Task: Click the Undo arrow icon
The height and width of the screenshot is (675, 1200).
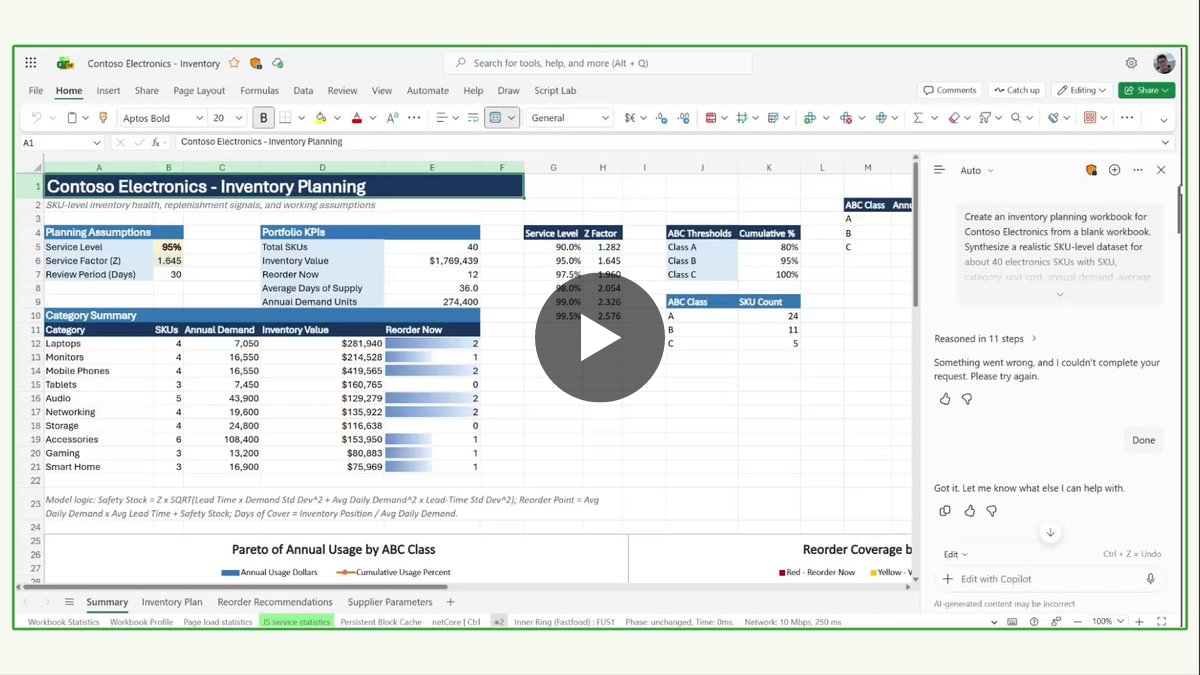Action: pos(37,118)
